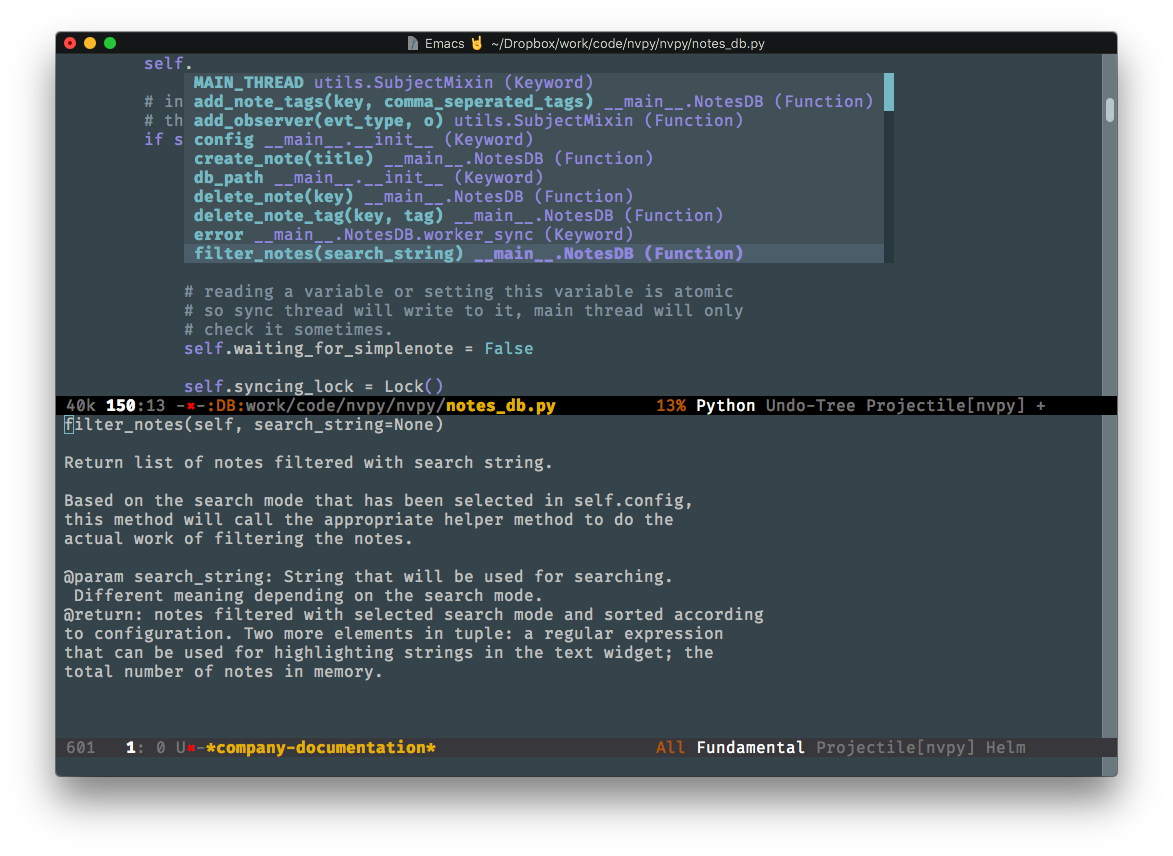1173x856 pixels.
Task: Click Python major mode indicator
Action: click(x=725, y=406)
